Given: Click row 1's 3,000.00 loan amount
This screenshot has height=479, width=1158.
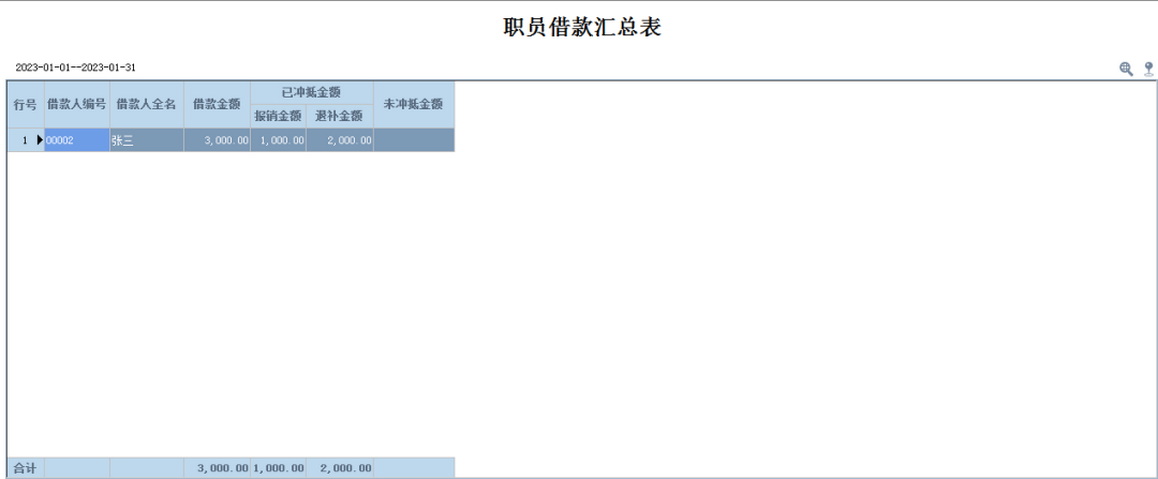Looking at the screenshot, I should tap(217, 141).
